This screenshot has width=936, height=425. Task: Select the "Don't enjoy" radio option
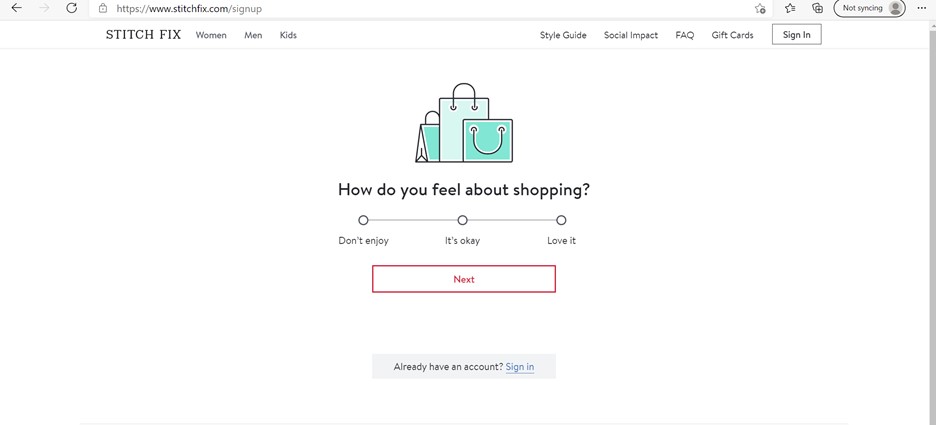click(x=364, y=220)
